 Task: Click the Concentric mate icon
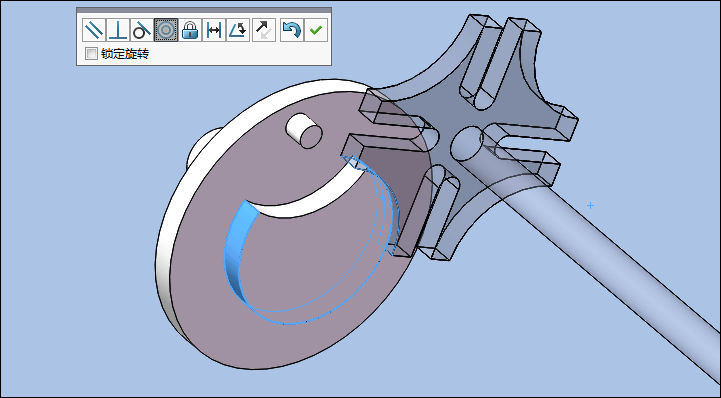click(x=166, y=30)
